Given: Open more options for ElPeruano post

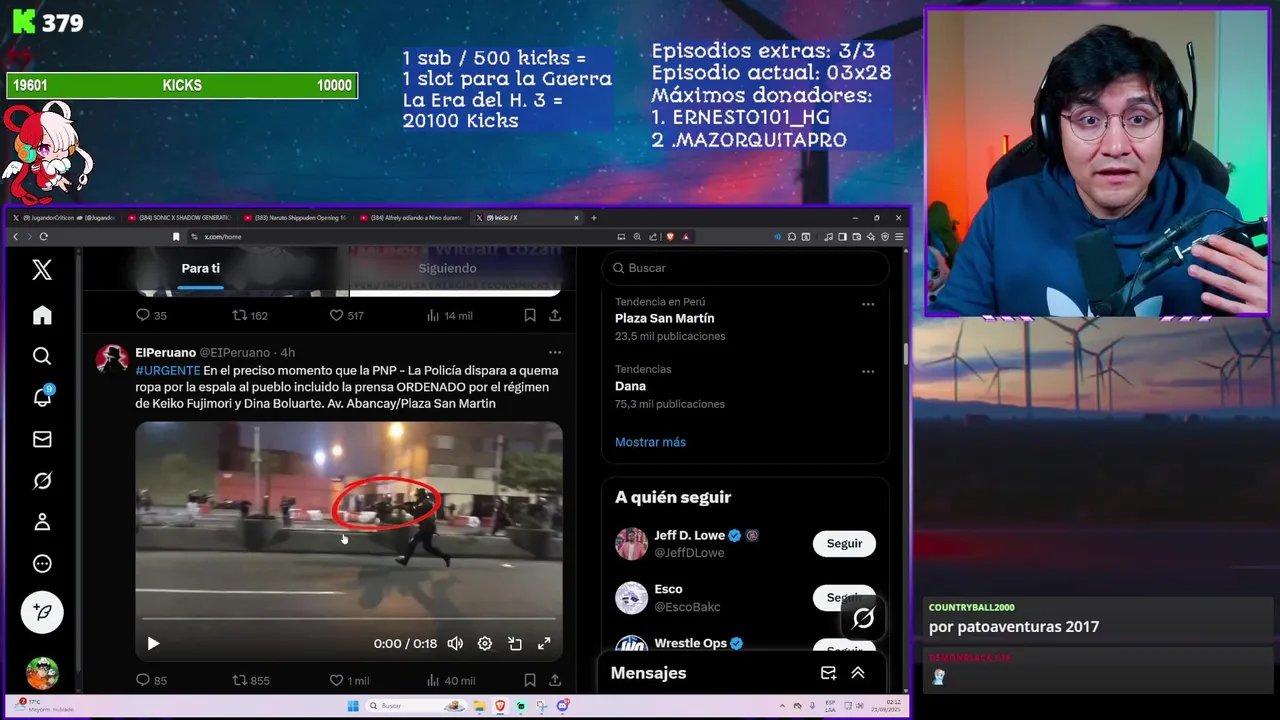Looking at the screenshot, I should pos(555,352).
